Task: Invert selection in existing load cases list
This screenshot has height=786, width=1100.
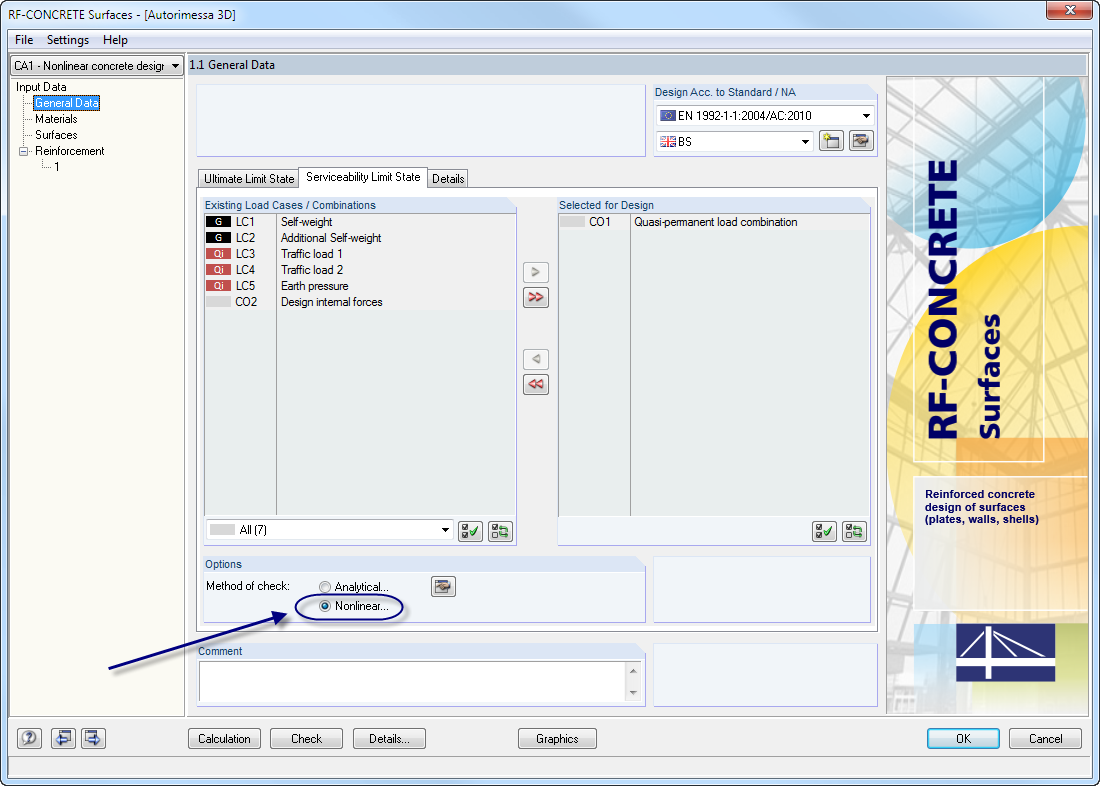Action: [x=500, y=531]
